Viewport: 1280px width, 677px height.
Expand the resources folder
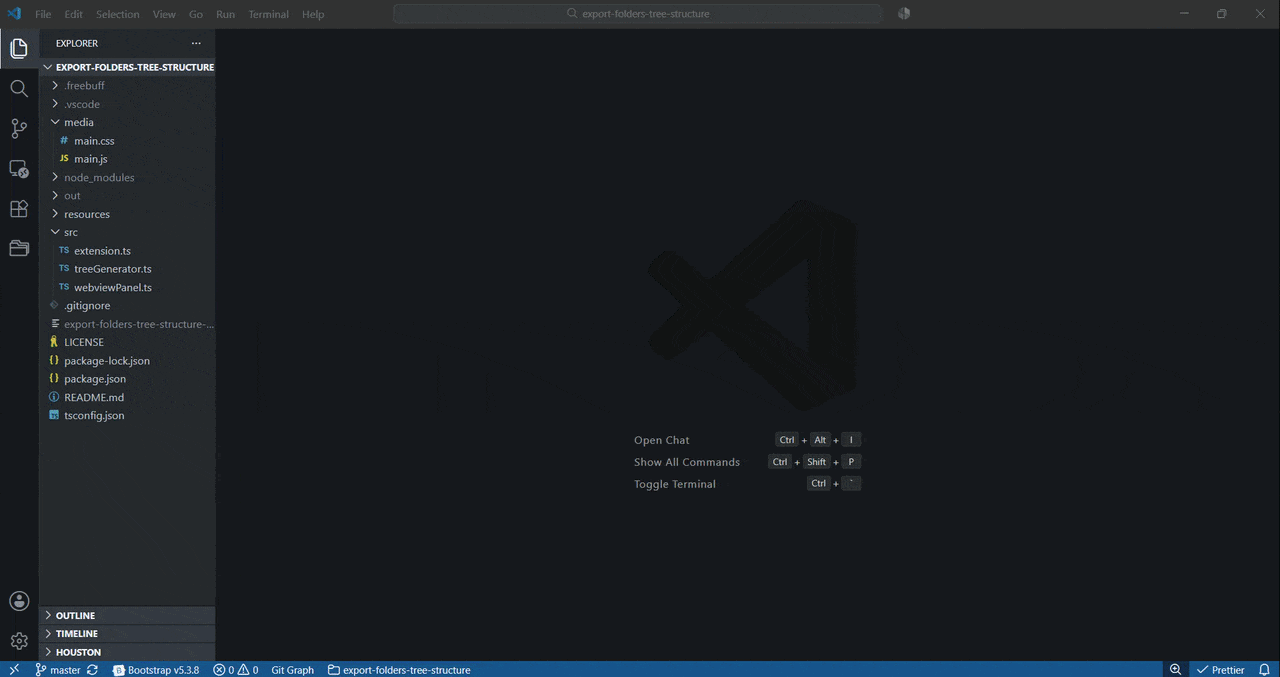[127, 214]
